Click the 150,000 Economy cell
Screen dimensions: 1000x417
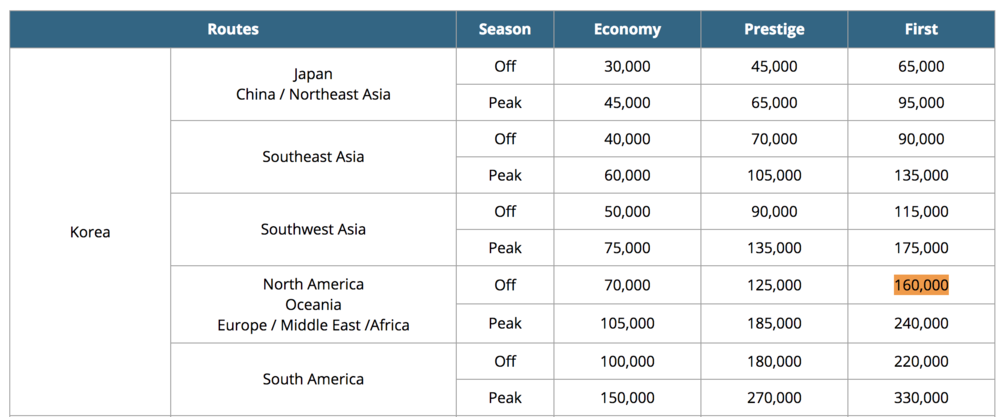pos(627,398)
